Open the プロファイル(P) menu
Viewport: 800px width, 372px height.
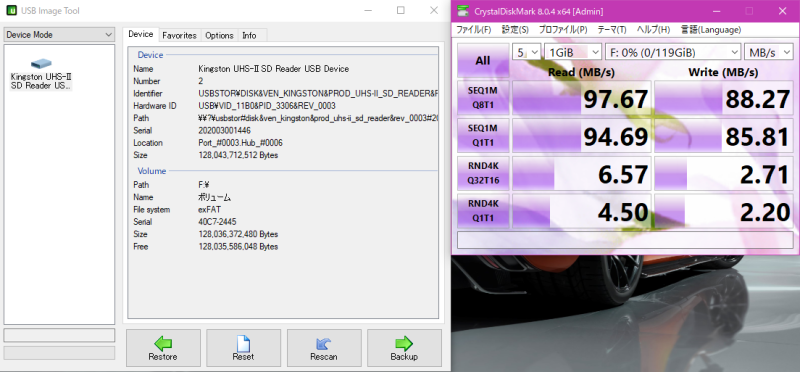pos(563,30)
